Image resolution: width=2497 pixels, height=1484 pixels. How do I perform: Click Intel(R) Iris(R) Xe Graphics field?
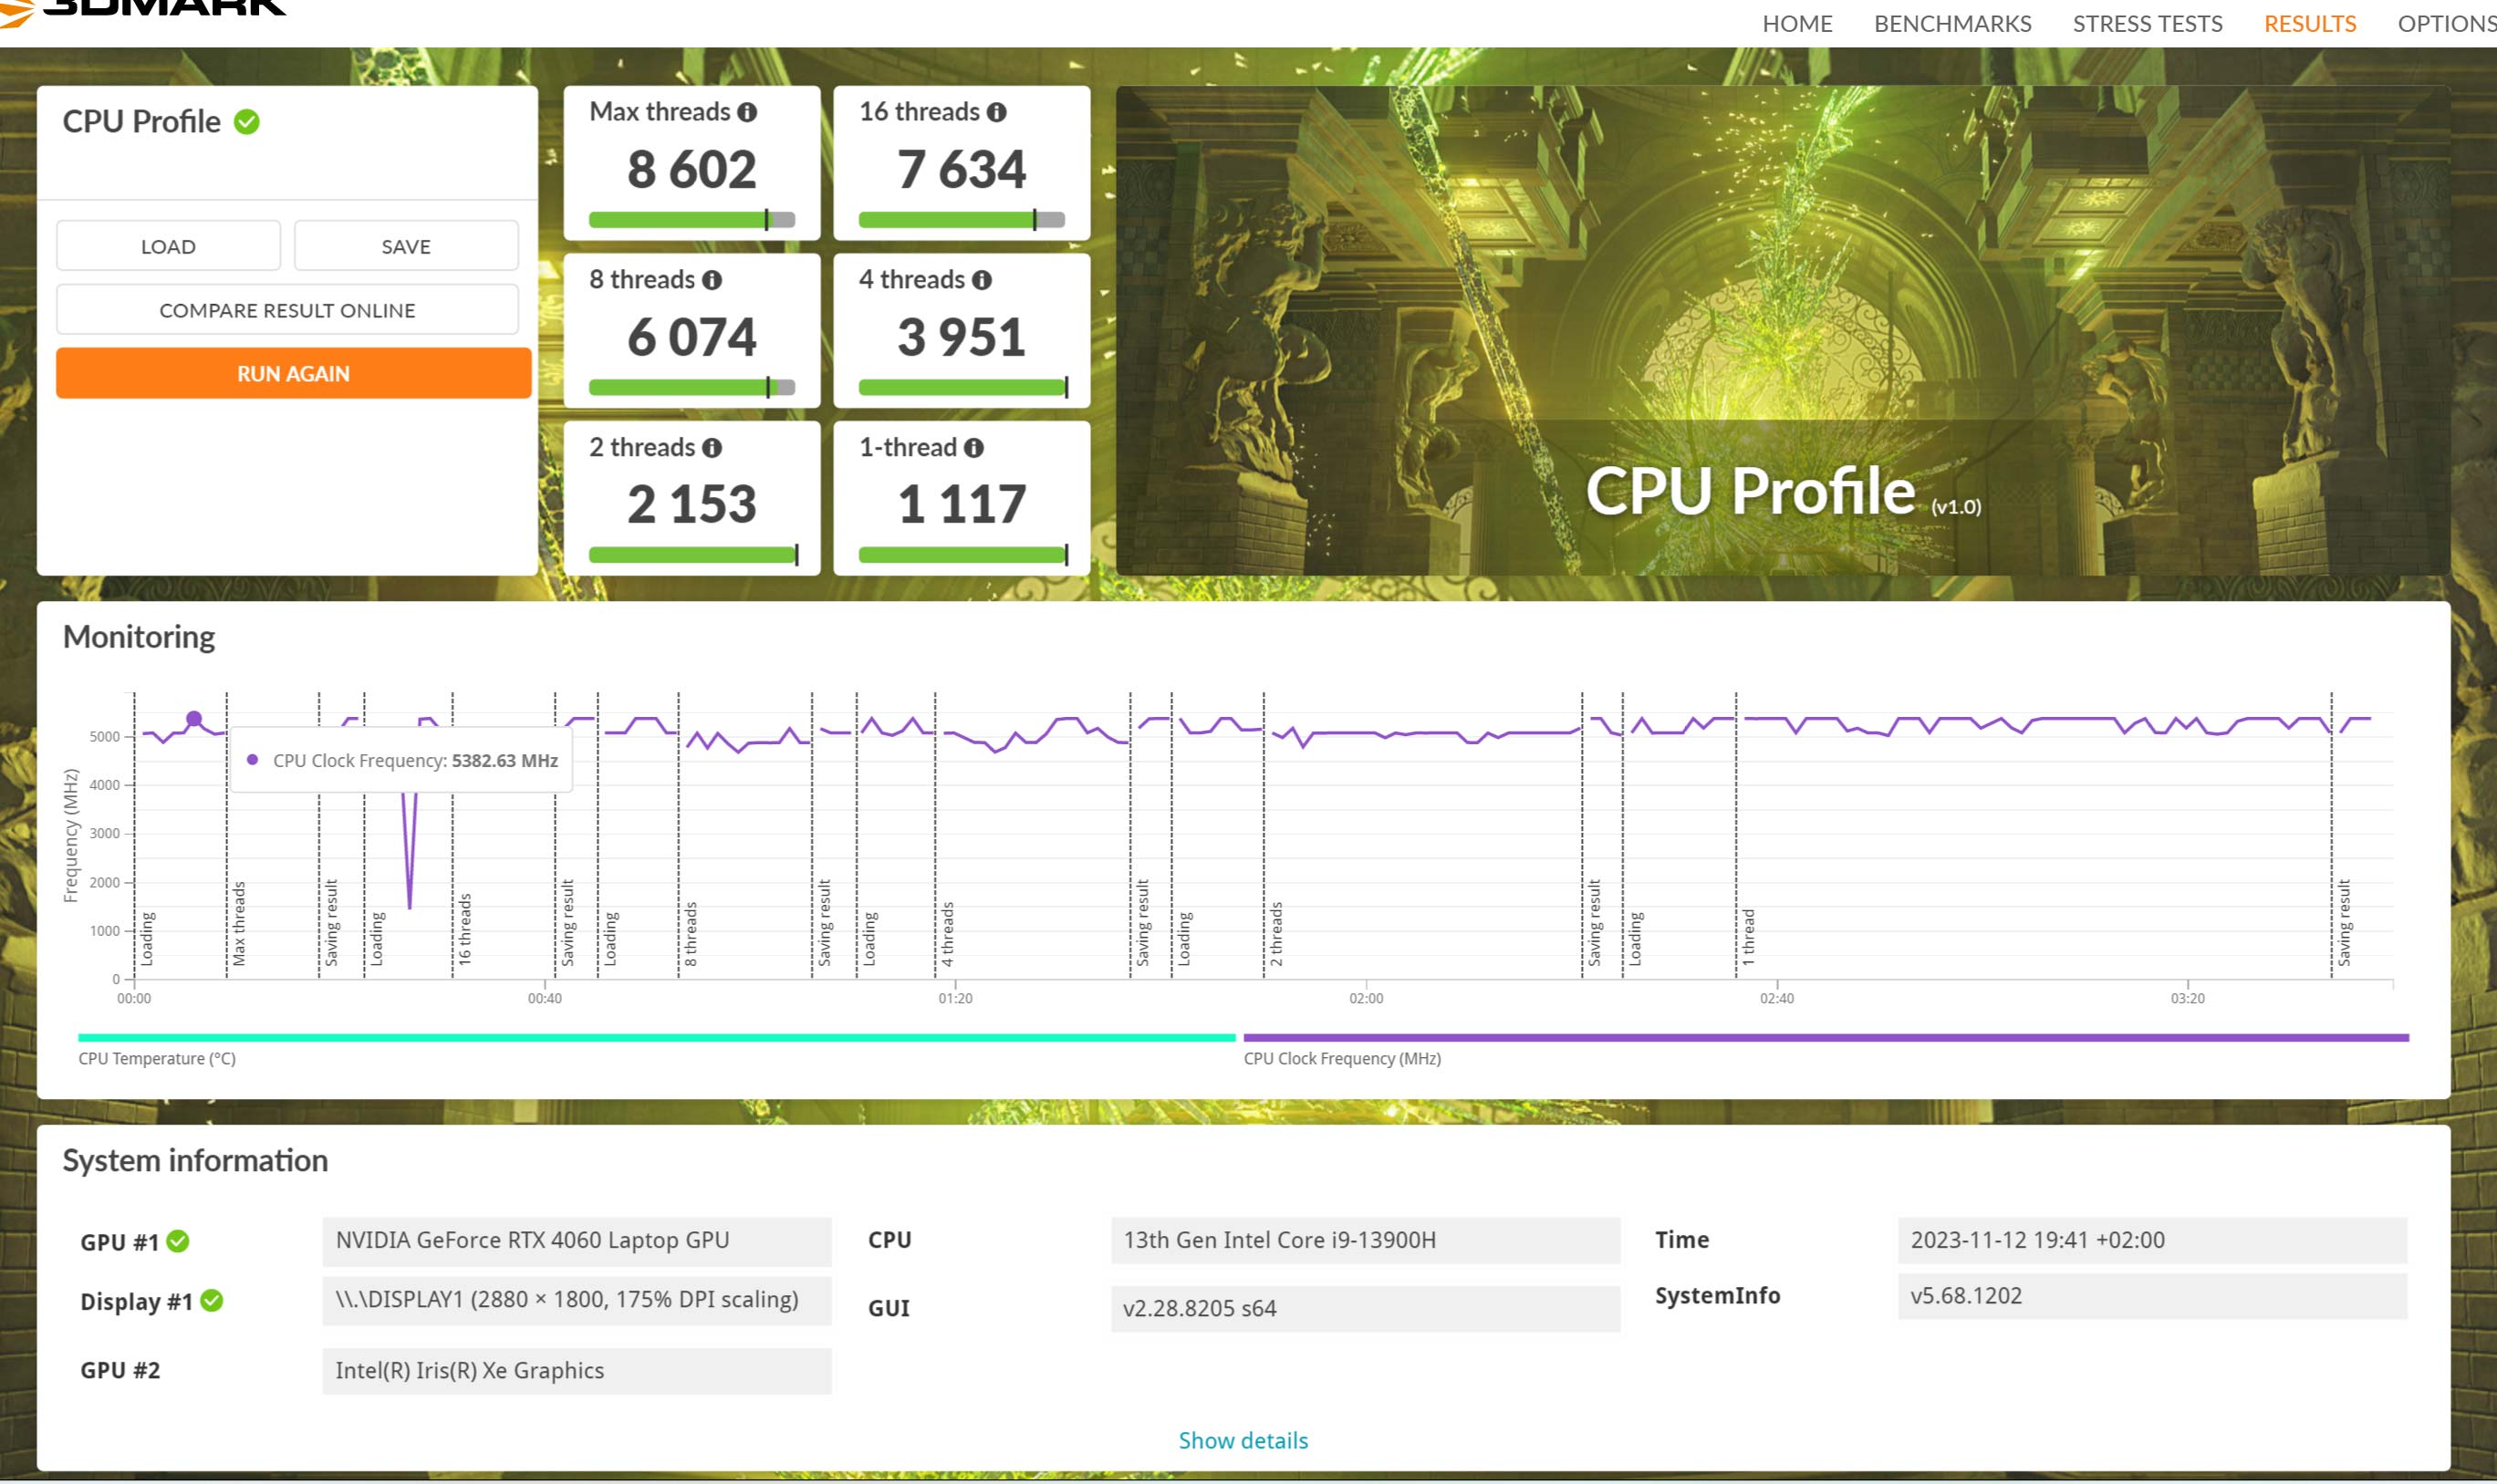[576, 1370]
